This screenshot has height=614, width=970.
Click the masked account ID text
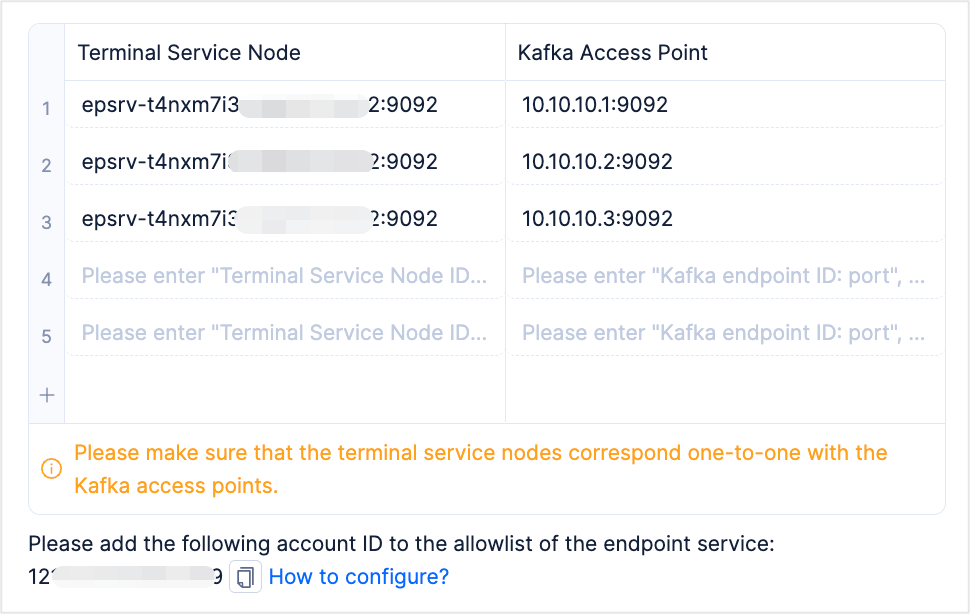[x=125, y=577]
